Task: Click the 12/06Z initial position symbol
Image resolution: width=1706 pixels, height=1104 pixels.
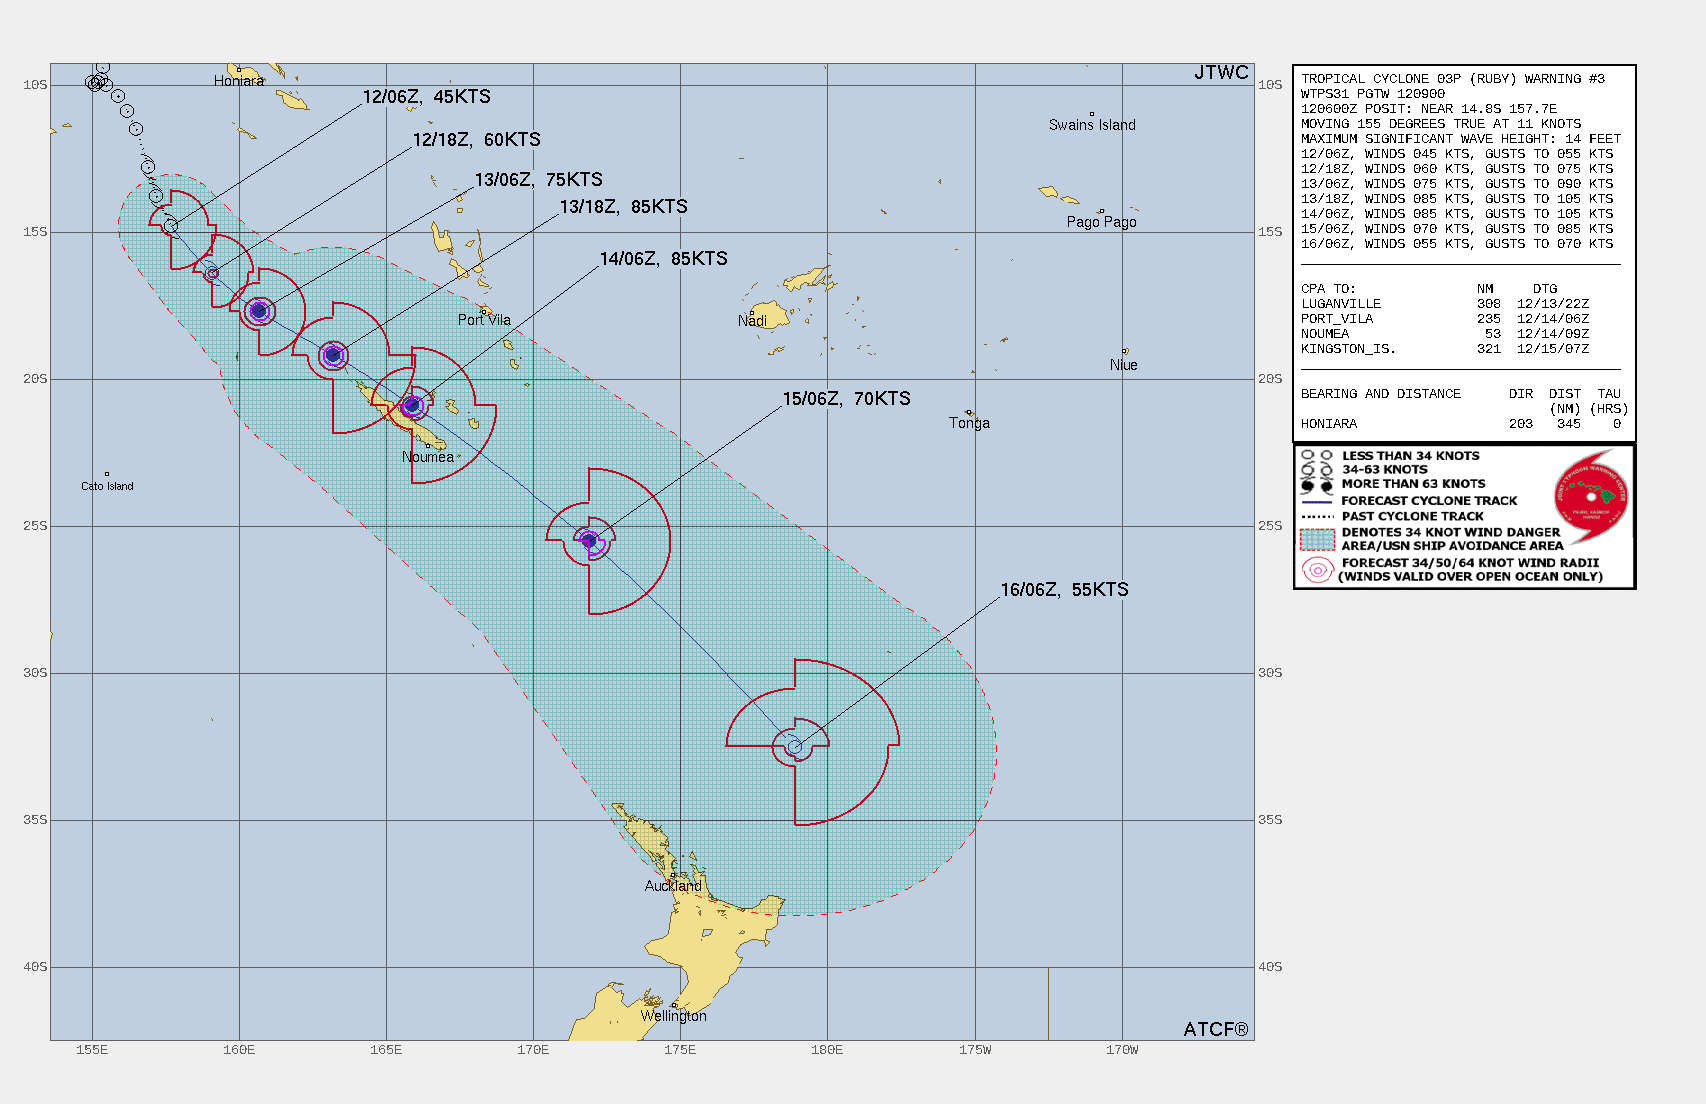Action: 171,227
